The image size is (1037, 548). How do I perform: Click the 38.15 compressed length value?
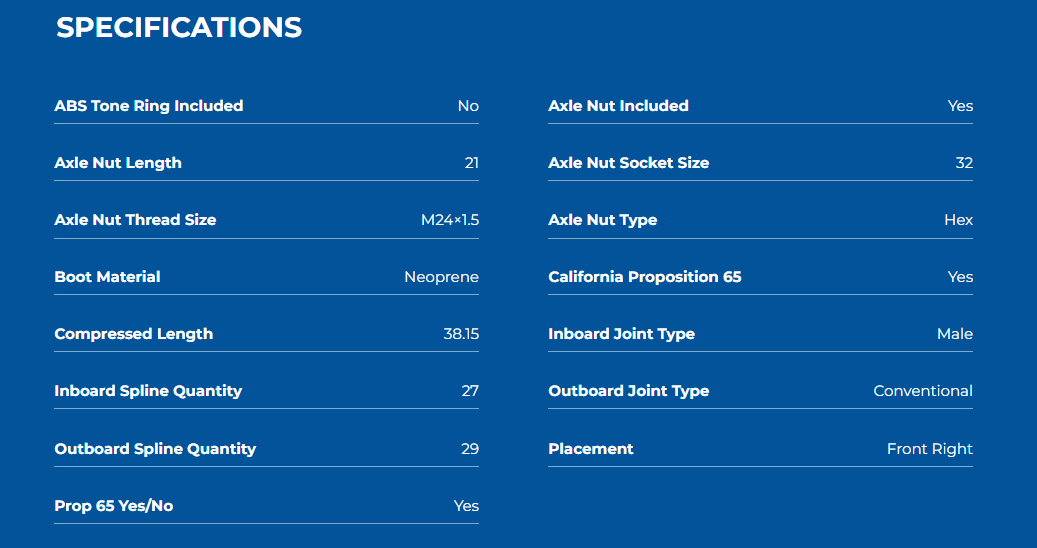(x=461, y=334)
